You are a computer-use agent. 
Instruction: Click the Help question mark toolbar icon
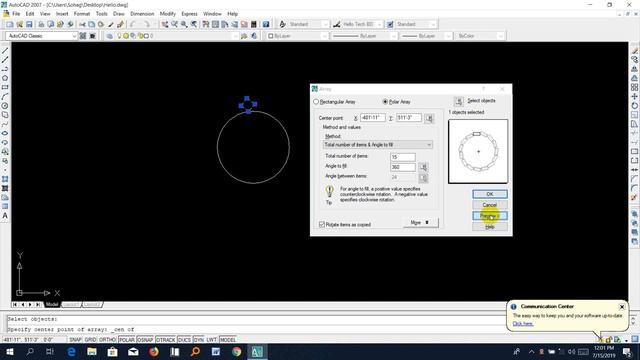tap(266, 24)
